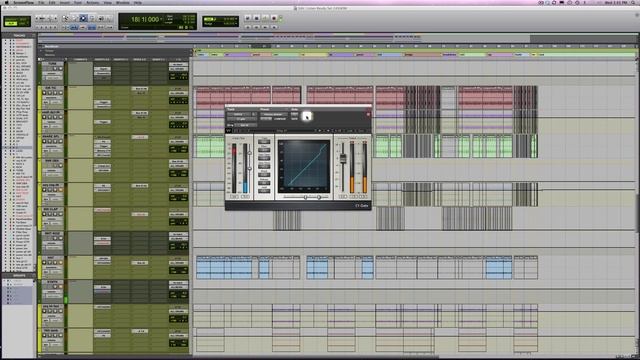Image resolution: width=640 pixels, height=360 pixels.
Task: Select the Zoomer tool in the toolbar
Action: 65,18
